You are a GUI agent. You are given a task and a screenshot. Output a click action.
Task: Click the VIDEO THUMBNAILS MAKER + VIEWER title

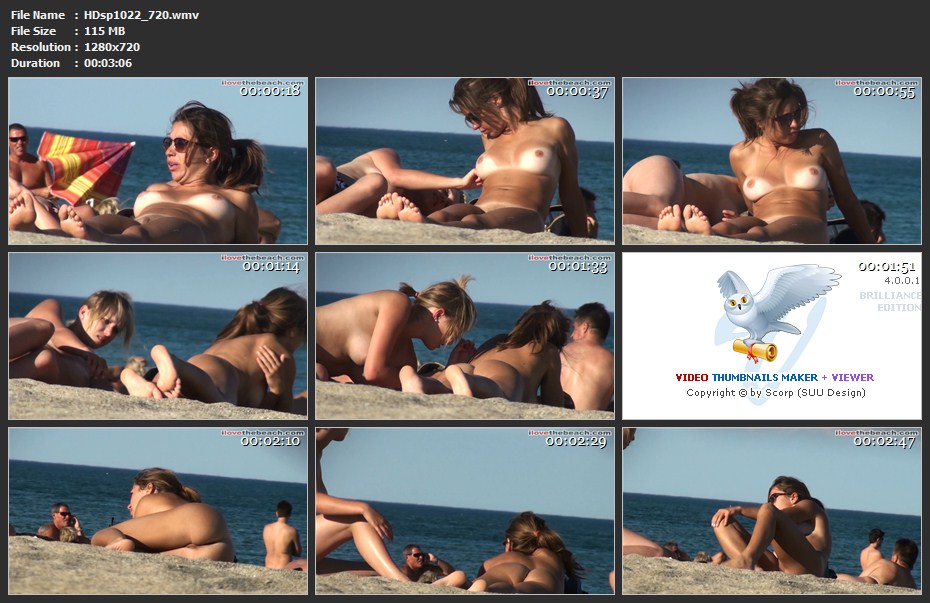click(x=774, y=378)
